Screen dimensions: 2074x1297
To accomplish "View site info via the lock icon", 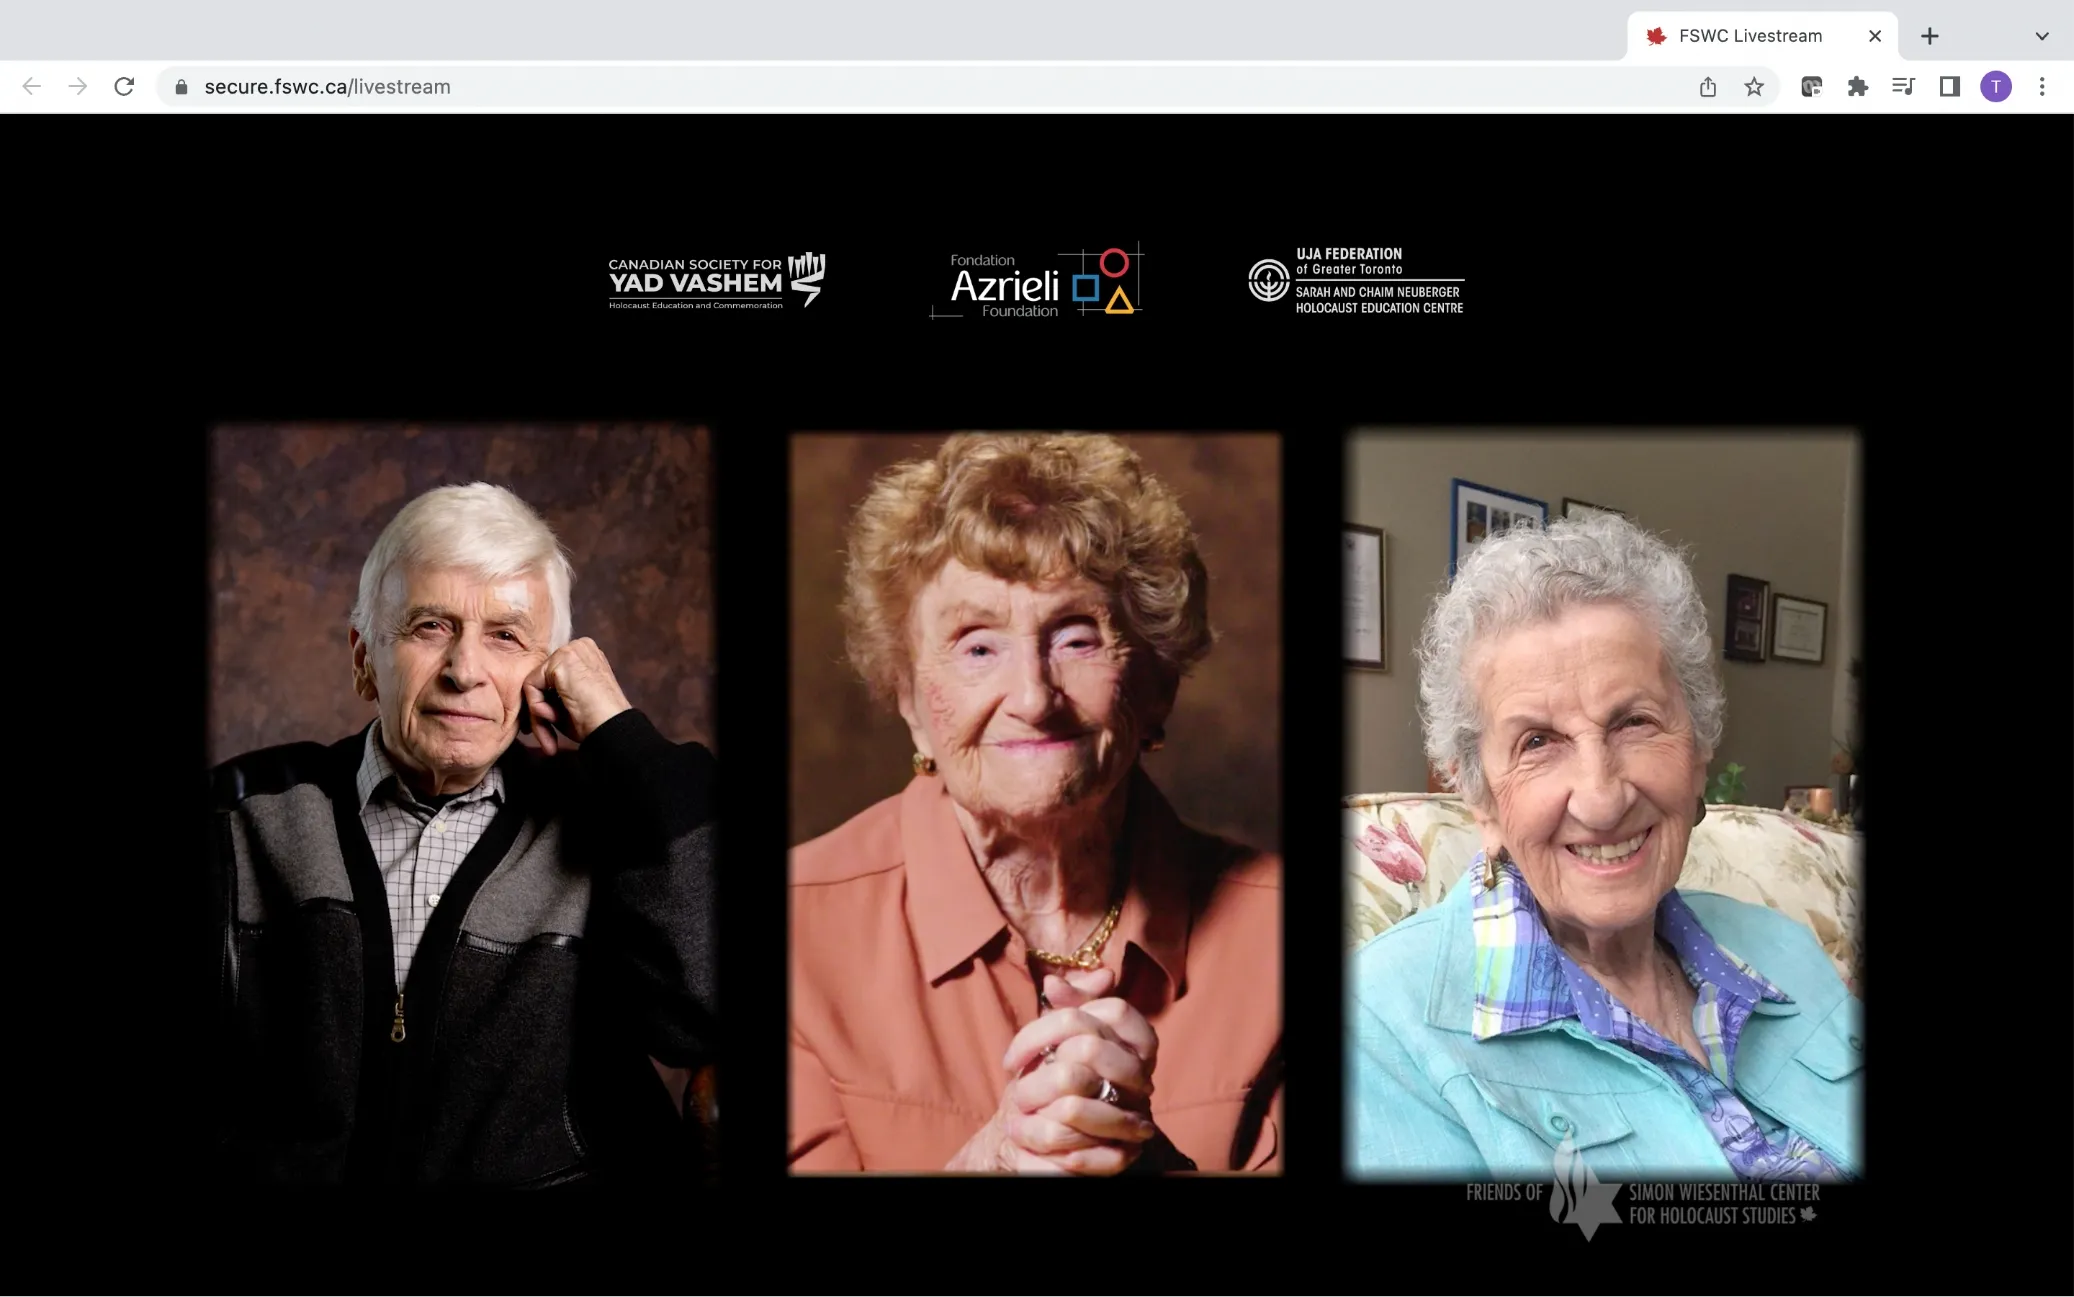I will [181, 87].
